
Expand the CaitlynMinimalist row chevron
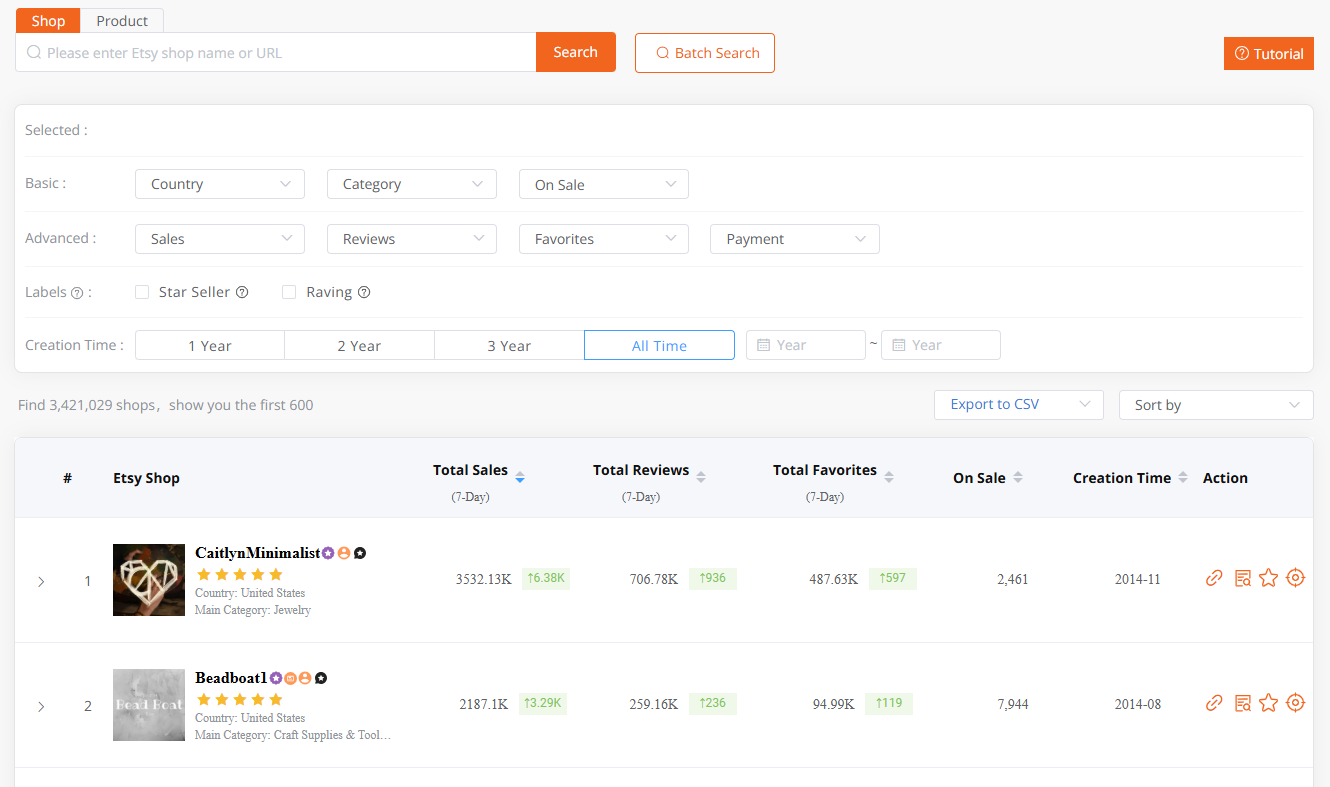click(41, 581)
